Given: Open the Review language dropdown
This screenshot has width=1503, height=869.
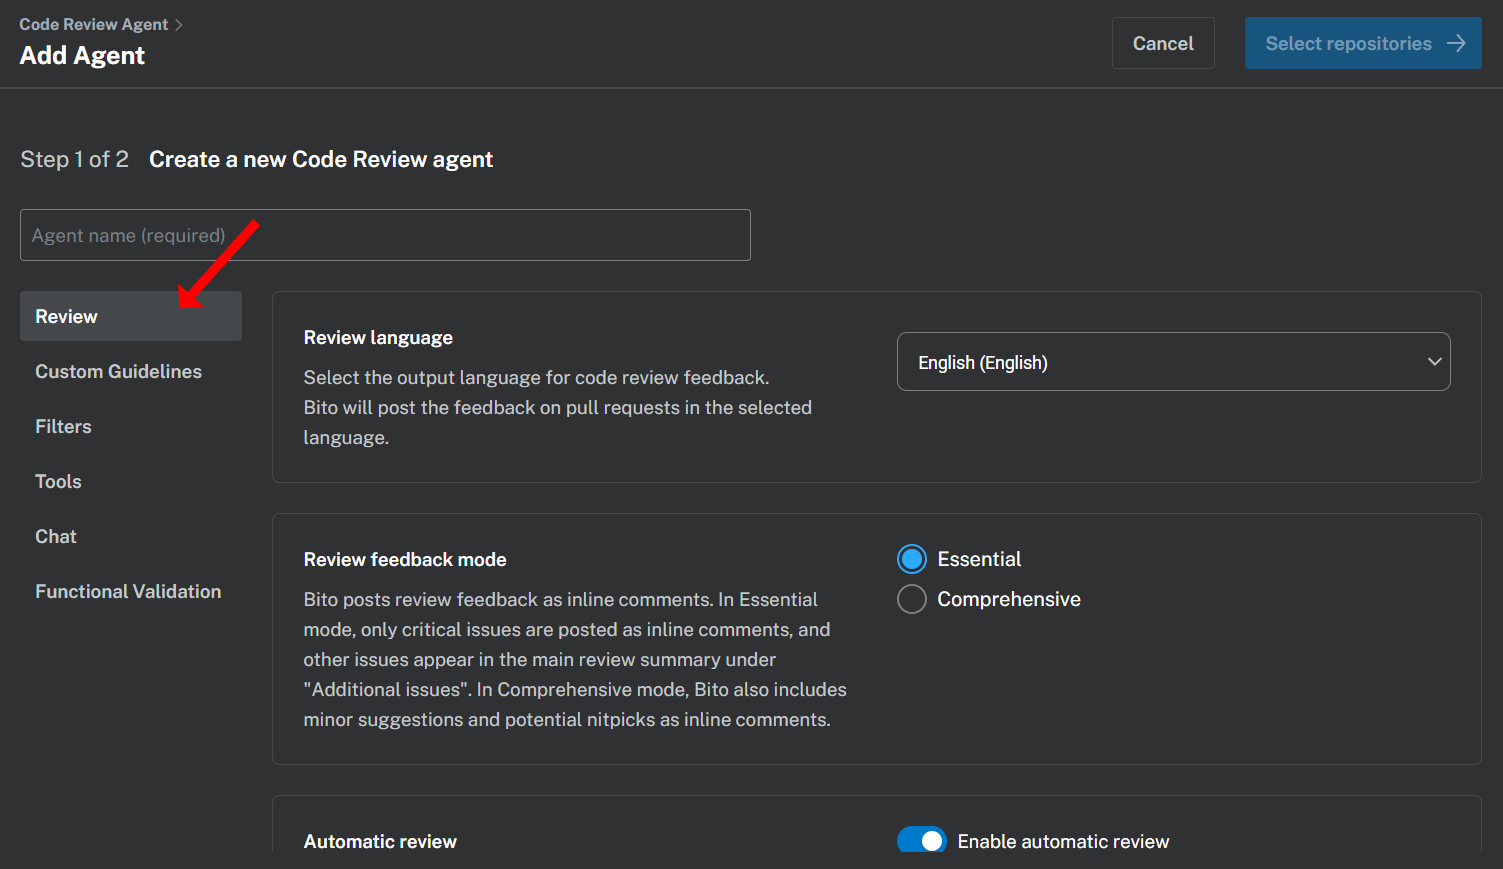Looking at the screenshot, I should tap(1172, 362).
